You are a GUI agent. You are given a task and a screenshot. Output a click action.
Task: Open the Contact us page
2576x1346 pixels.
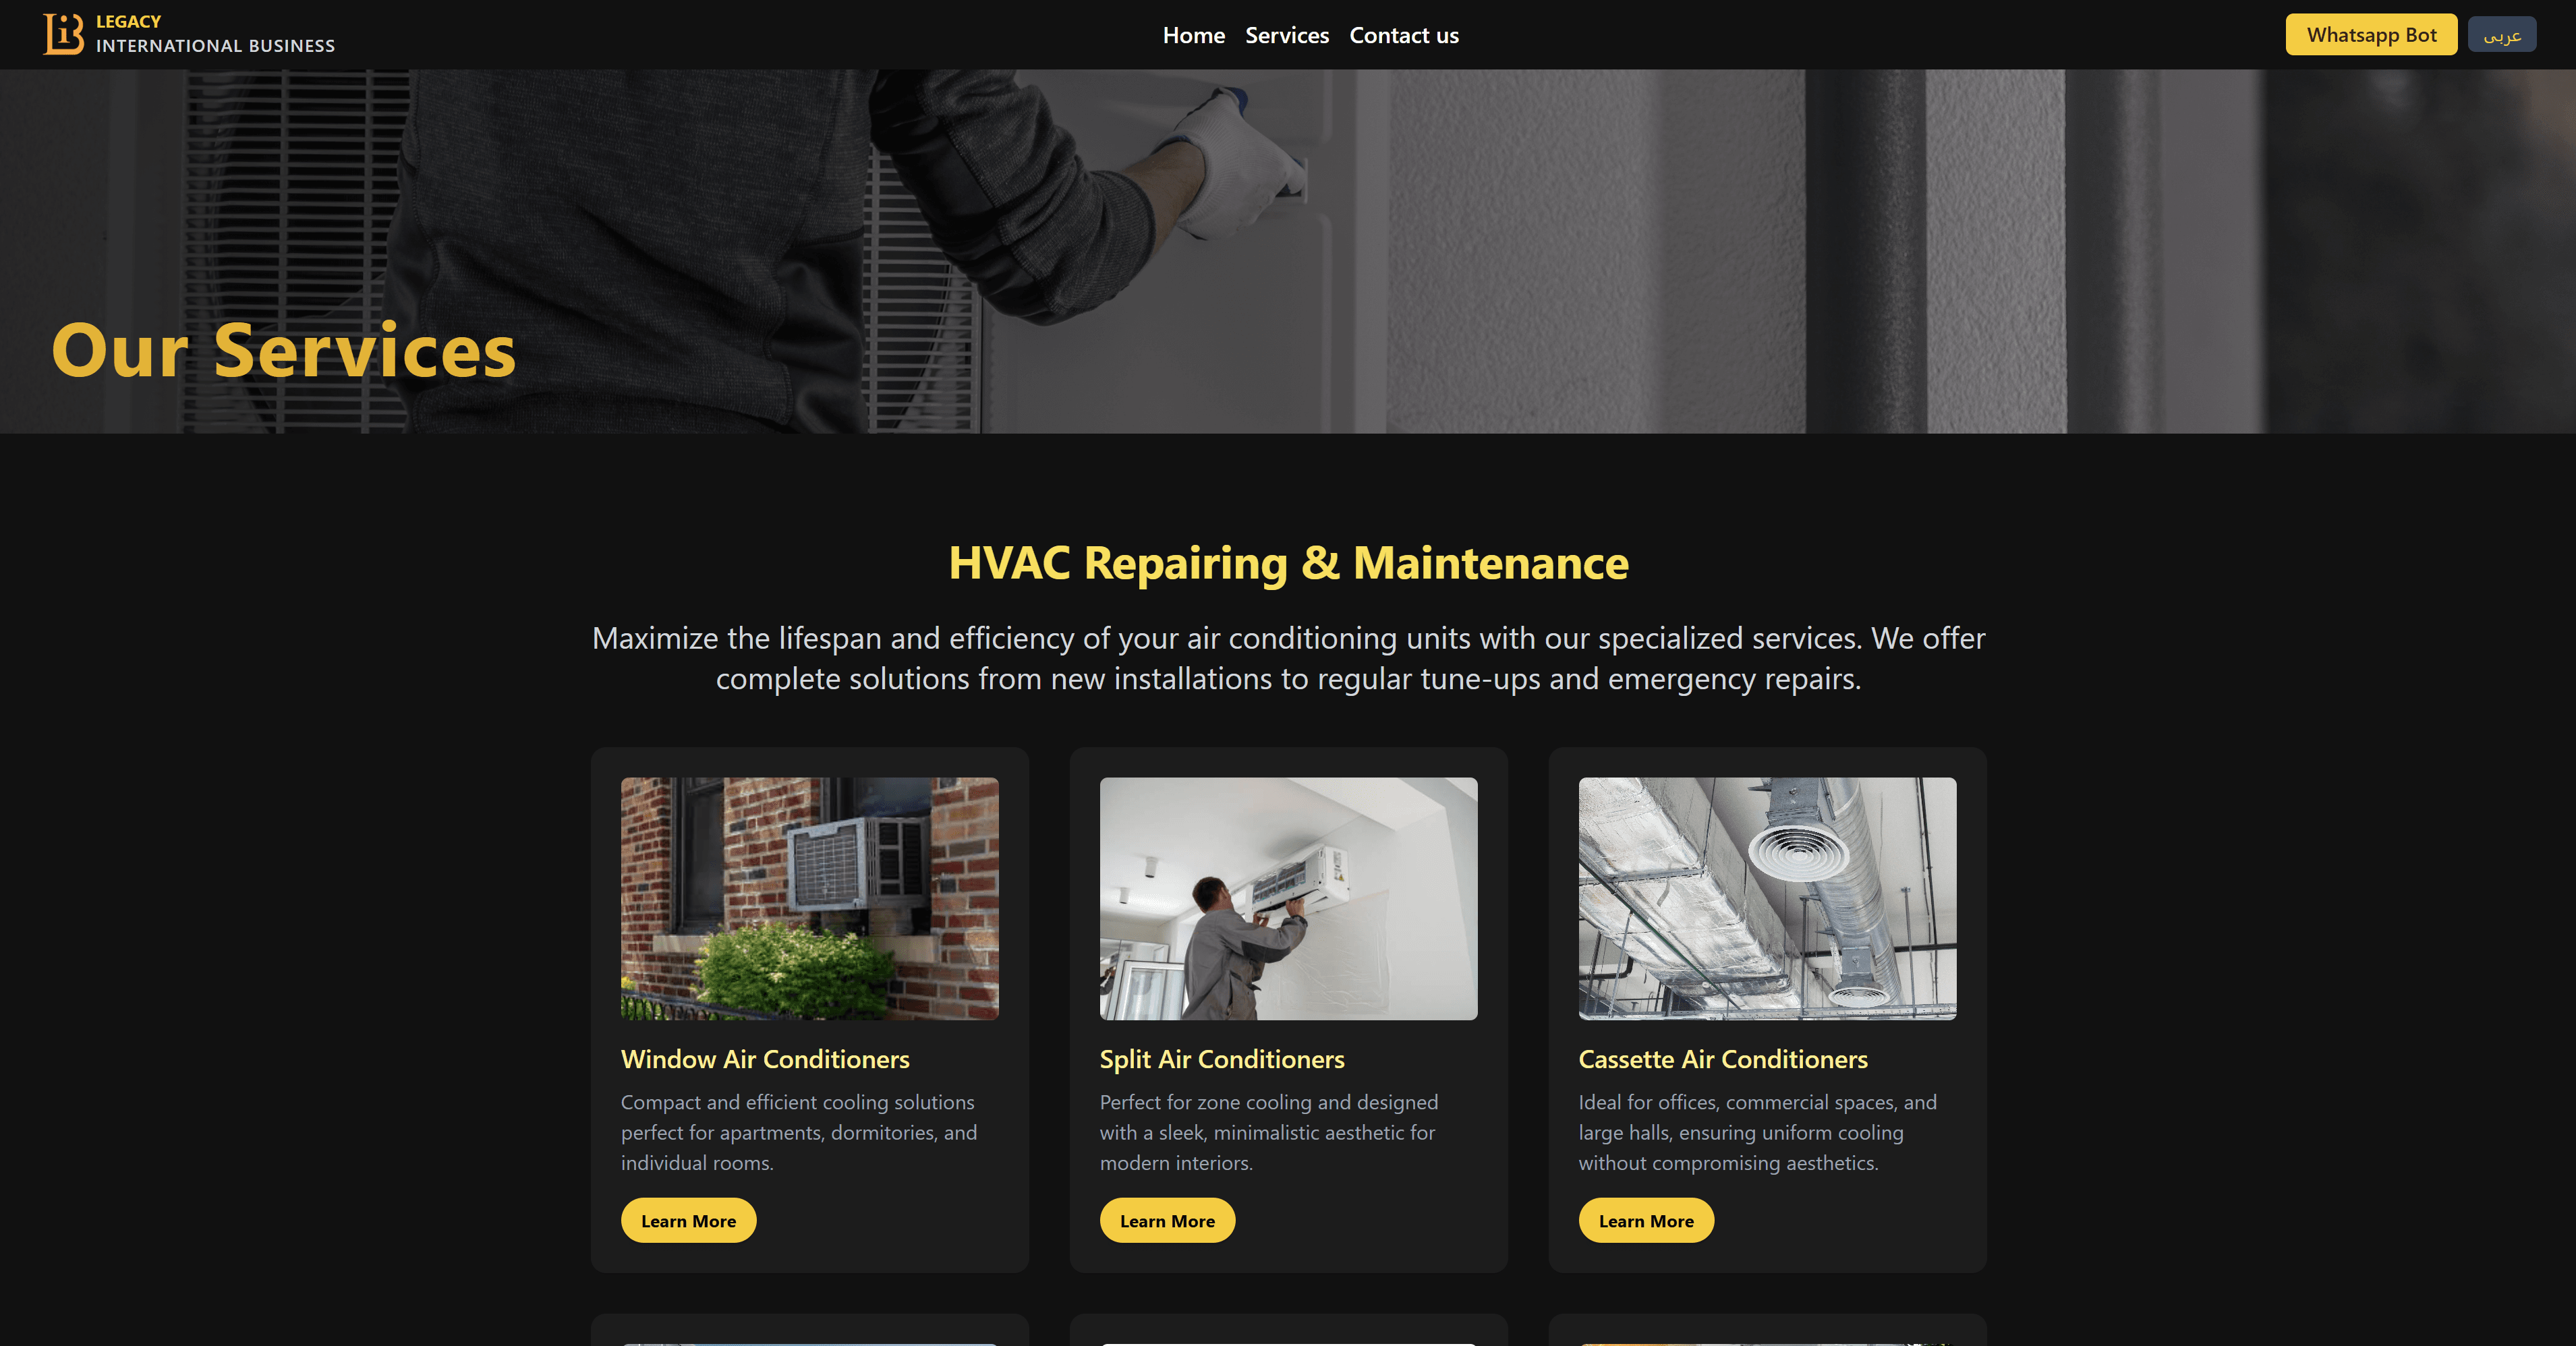click(1404, 35)
